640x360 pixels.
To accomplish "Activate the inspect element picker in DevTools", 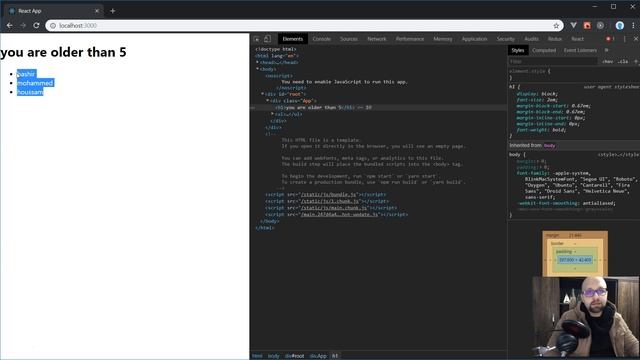I will [257, 39].
